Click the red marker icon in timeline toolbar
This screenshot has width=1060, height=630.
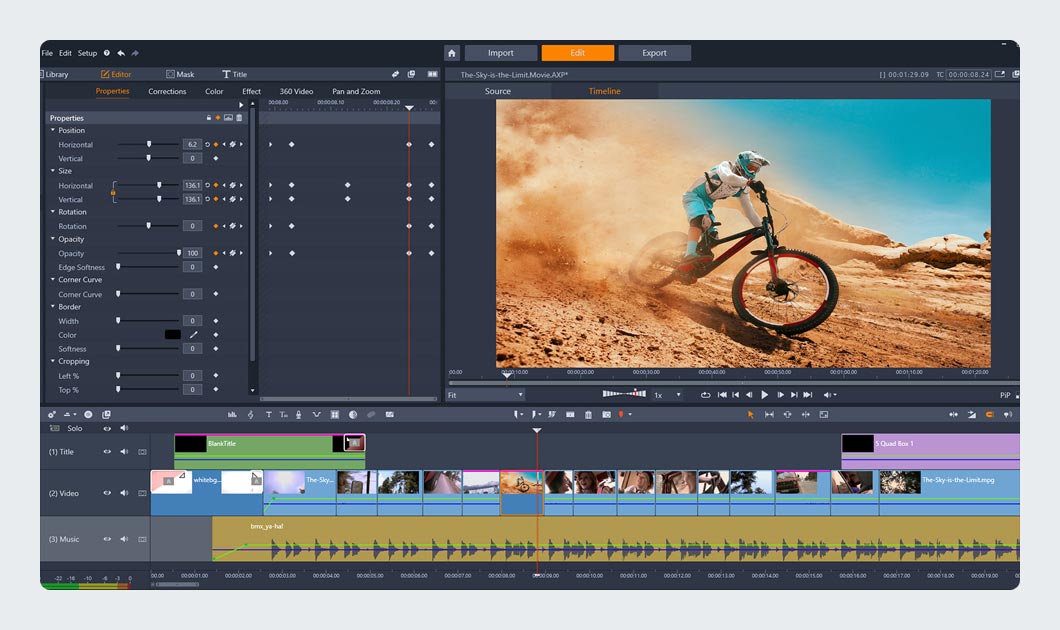pos(621,414)
